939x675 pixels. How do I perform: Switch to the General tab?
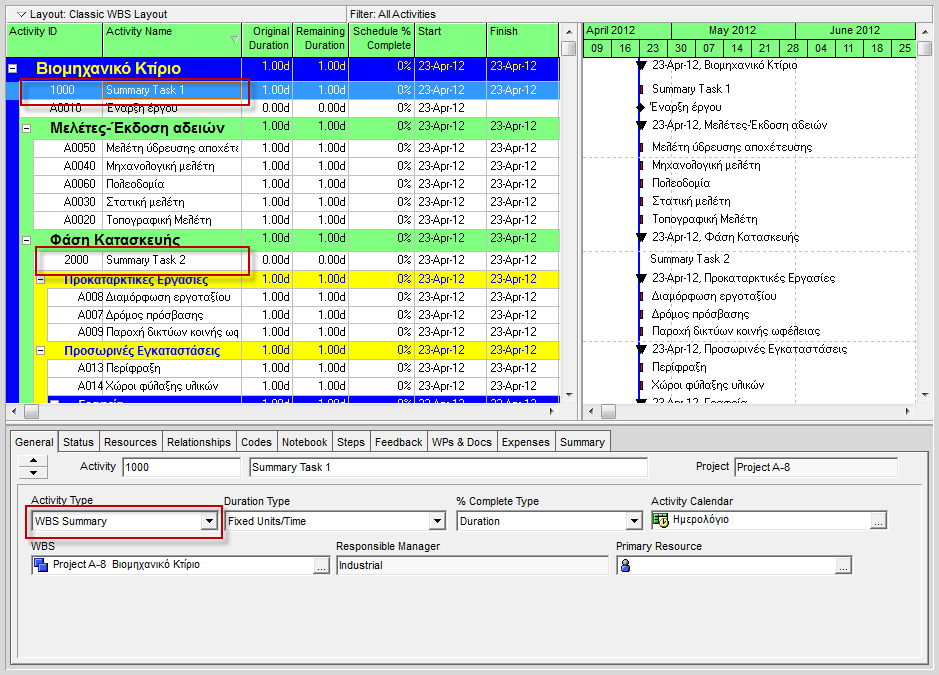(34, 442)
